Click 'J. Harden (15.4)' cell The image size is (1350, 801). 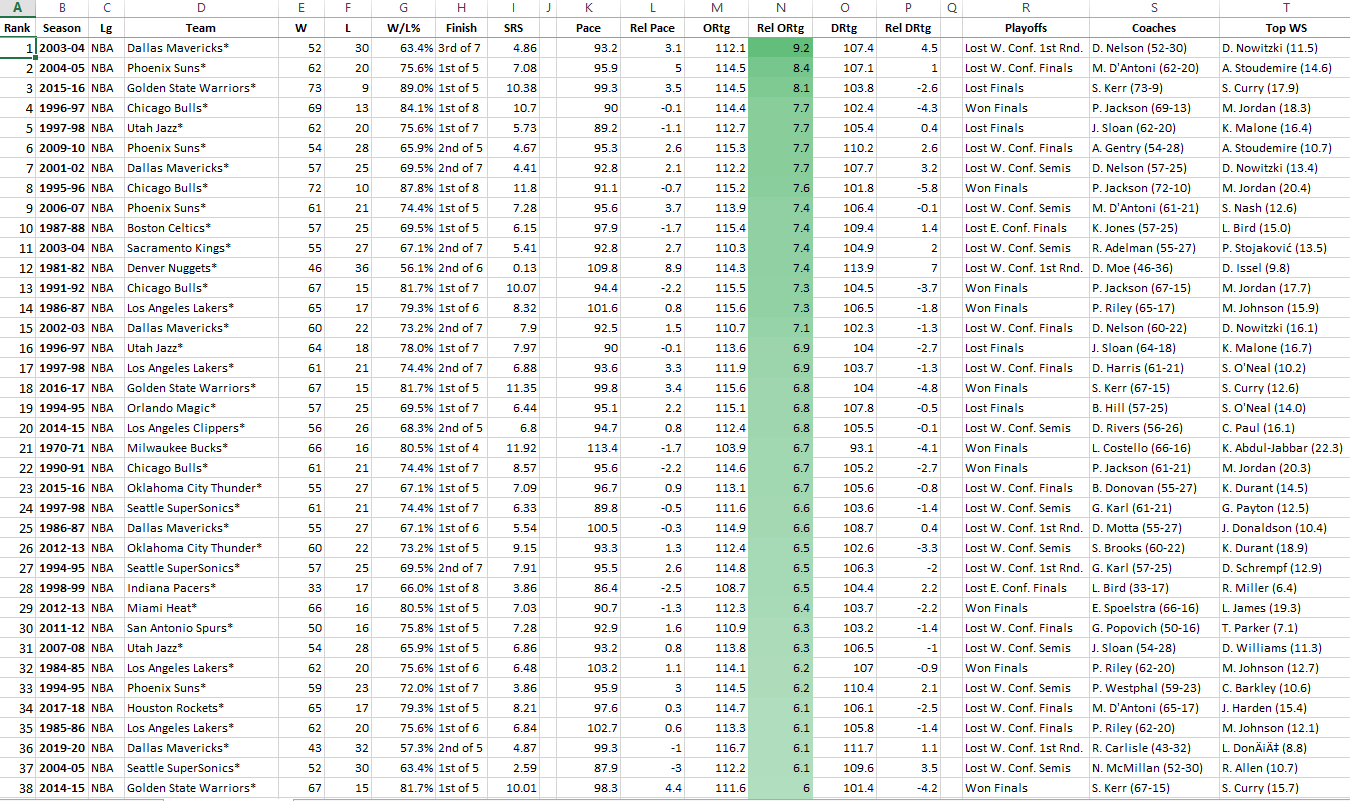coord(1284,708)
